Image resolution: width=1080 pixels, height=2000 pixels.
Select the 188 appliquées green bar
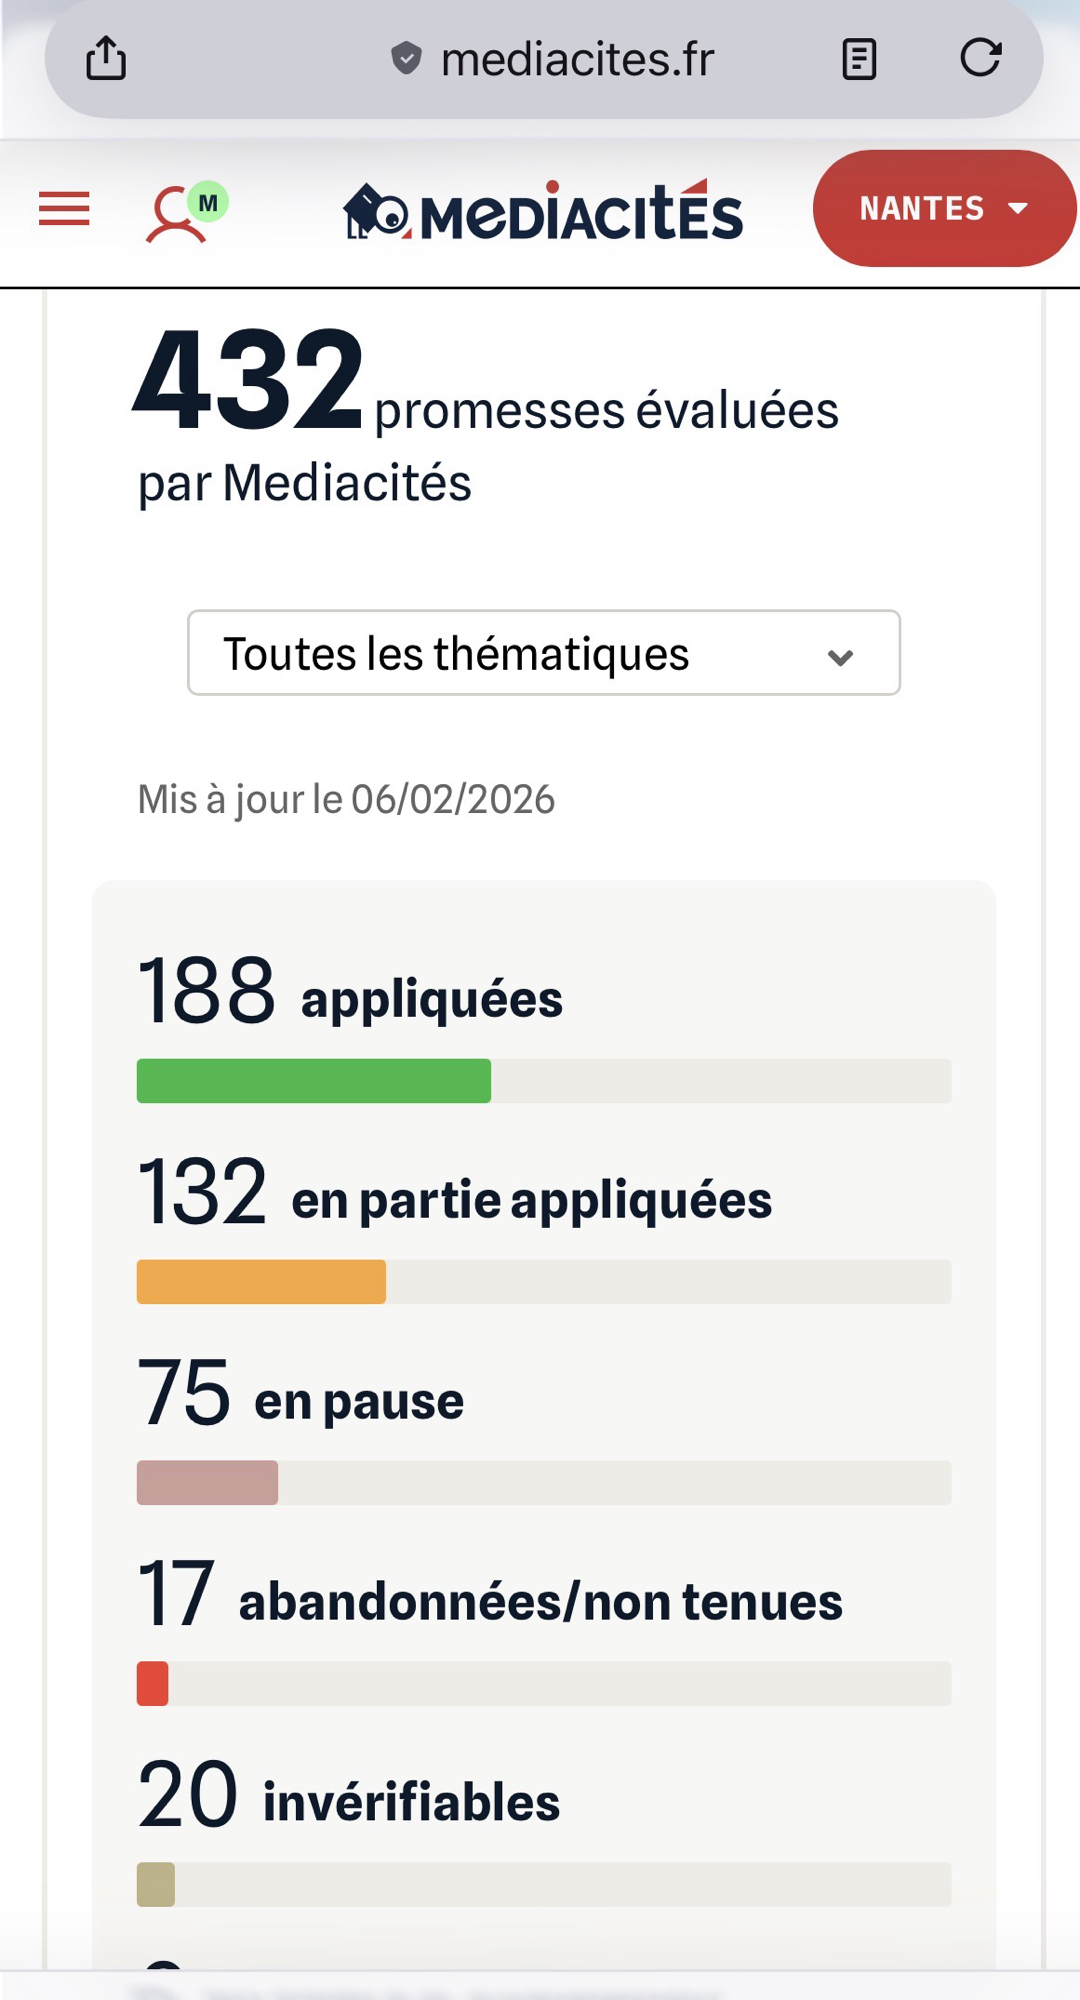(314, 1081)
